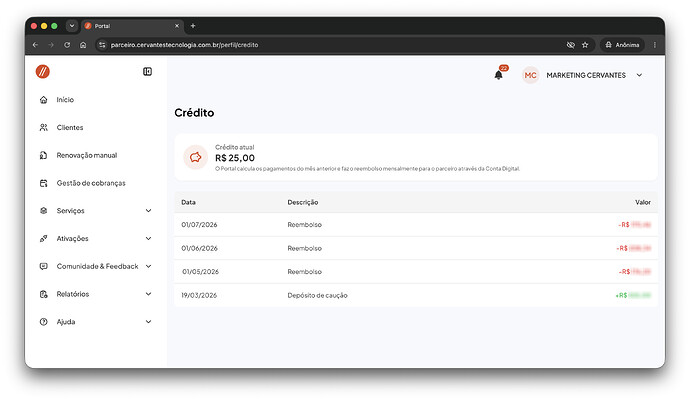690x401 pixels.
Task: Open a new tab with the plus button
Action: [x=193, y=26]
